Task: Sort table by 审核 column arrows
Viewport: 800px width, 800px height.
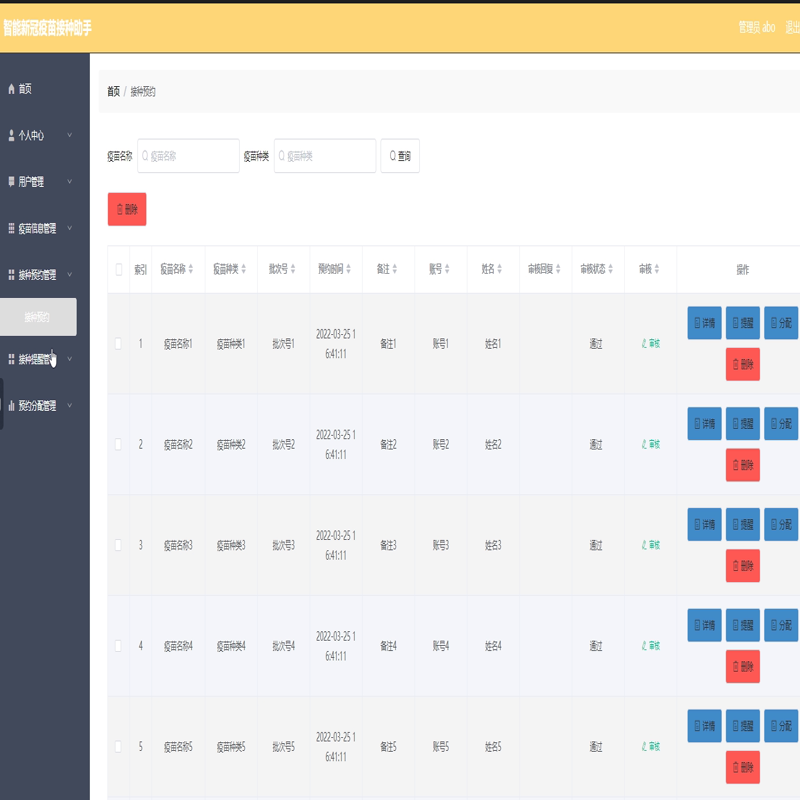Action: [x=657, y=269]
